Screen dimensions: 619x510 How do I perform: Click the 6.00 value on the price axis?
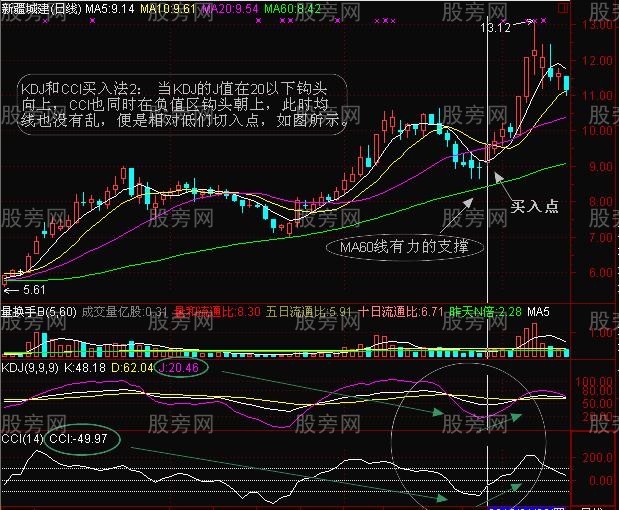[x=601, y=272]
